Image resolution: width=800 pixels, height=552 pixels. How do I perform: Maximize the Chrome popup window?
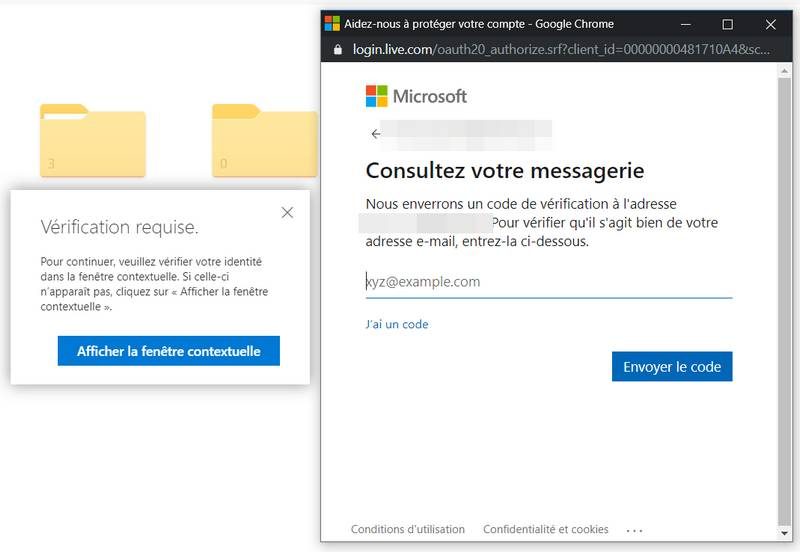(x=728, y=24)
